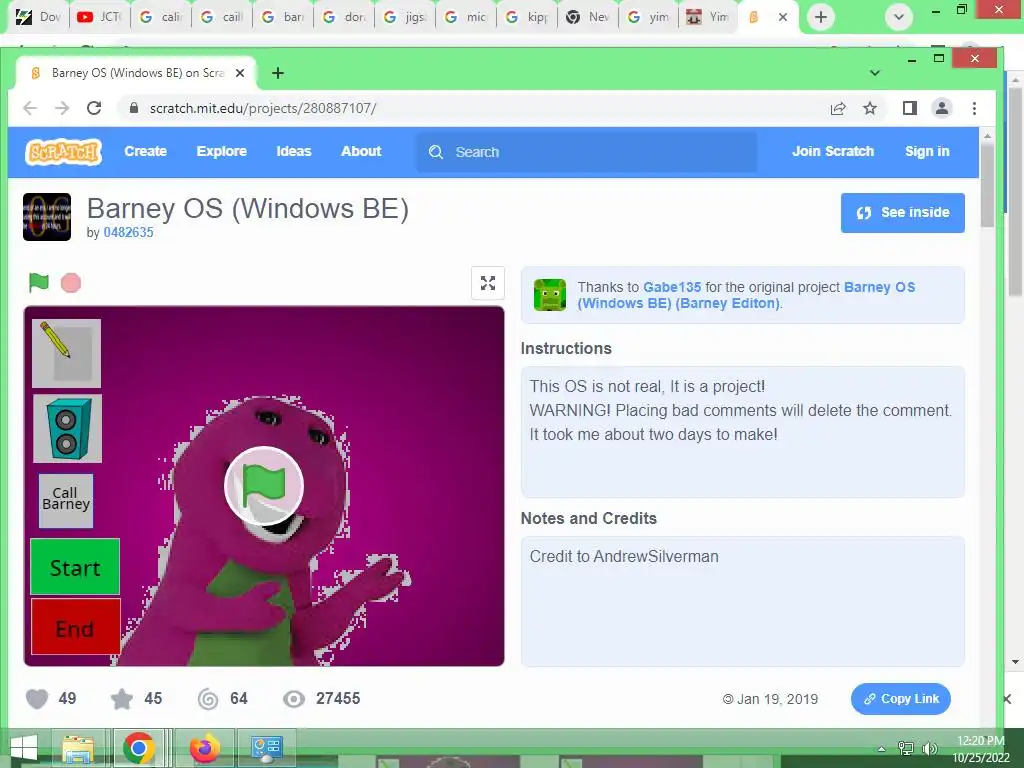Favorite the project with star icon

121,699
